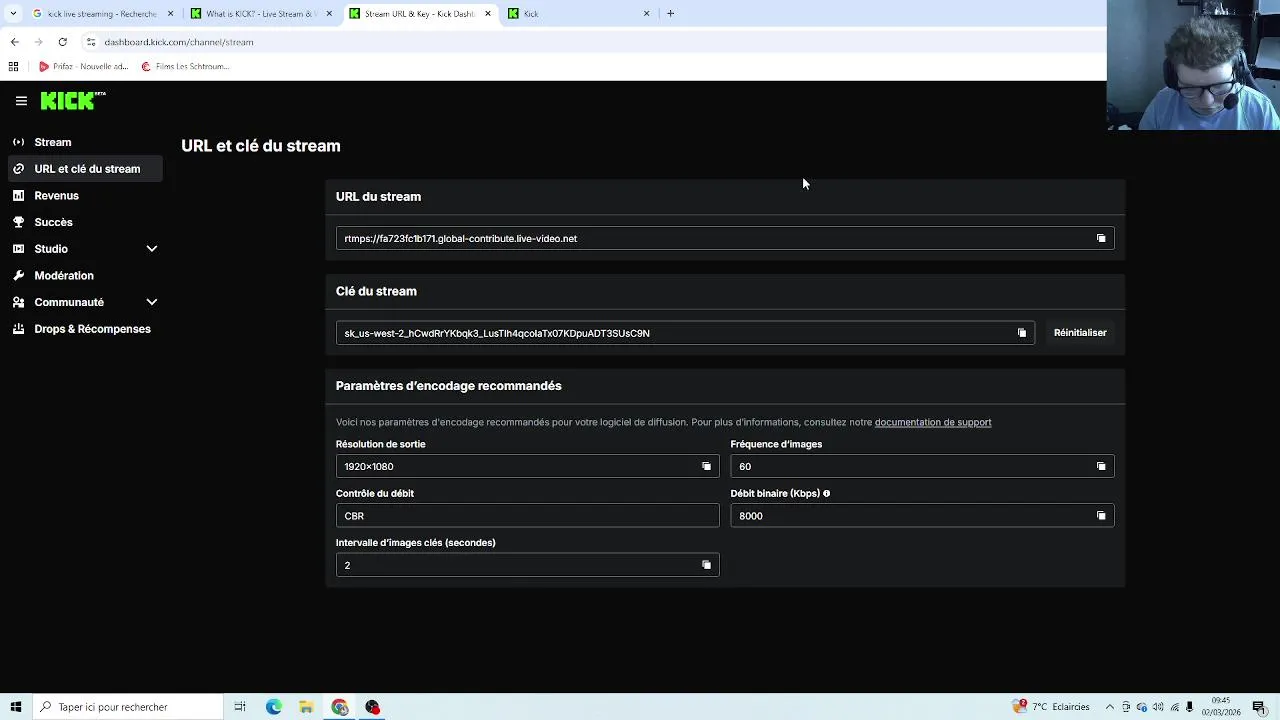This screenshot has height=720, width=1280.
Task: Open the Windows Start menu
Action: pos(15,707)
